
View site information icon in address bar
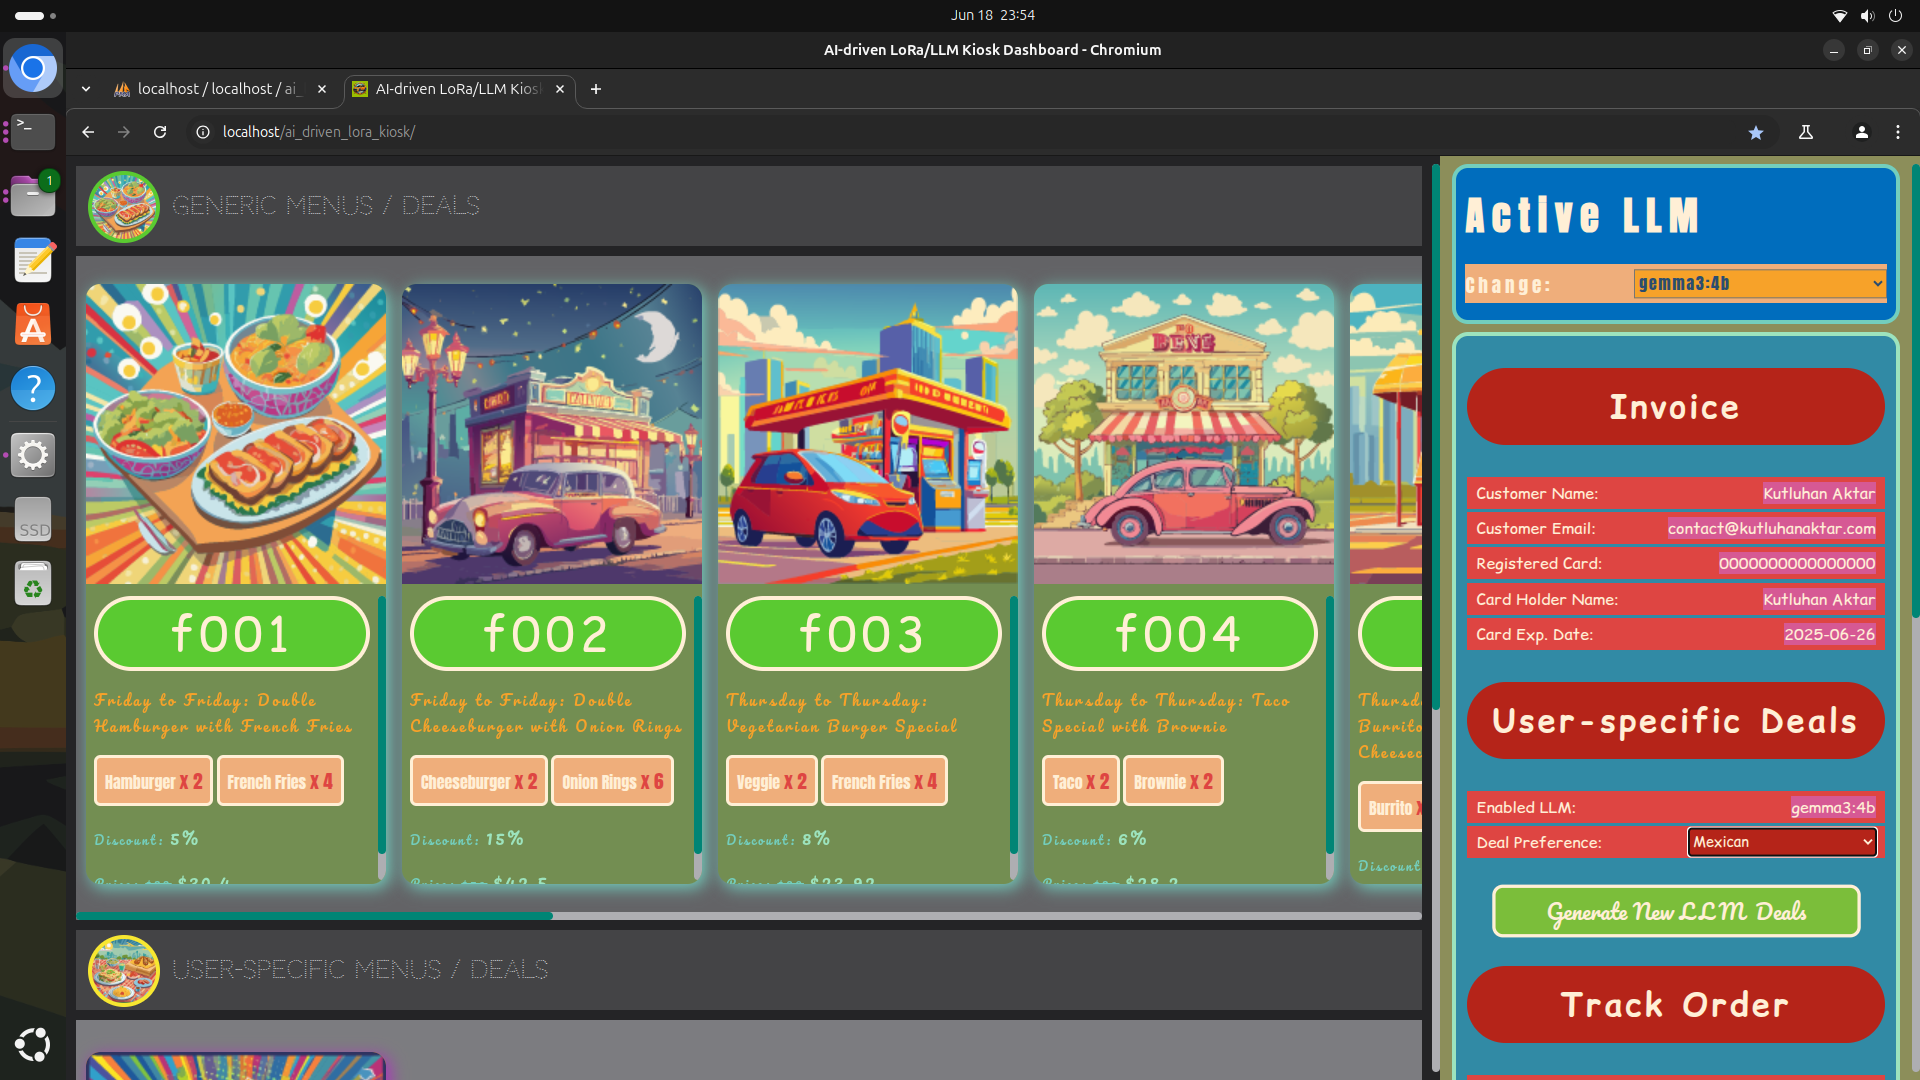(x=203, y=132)
